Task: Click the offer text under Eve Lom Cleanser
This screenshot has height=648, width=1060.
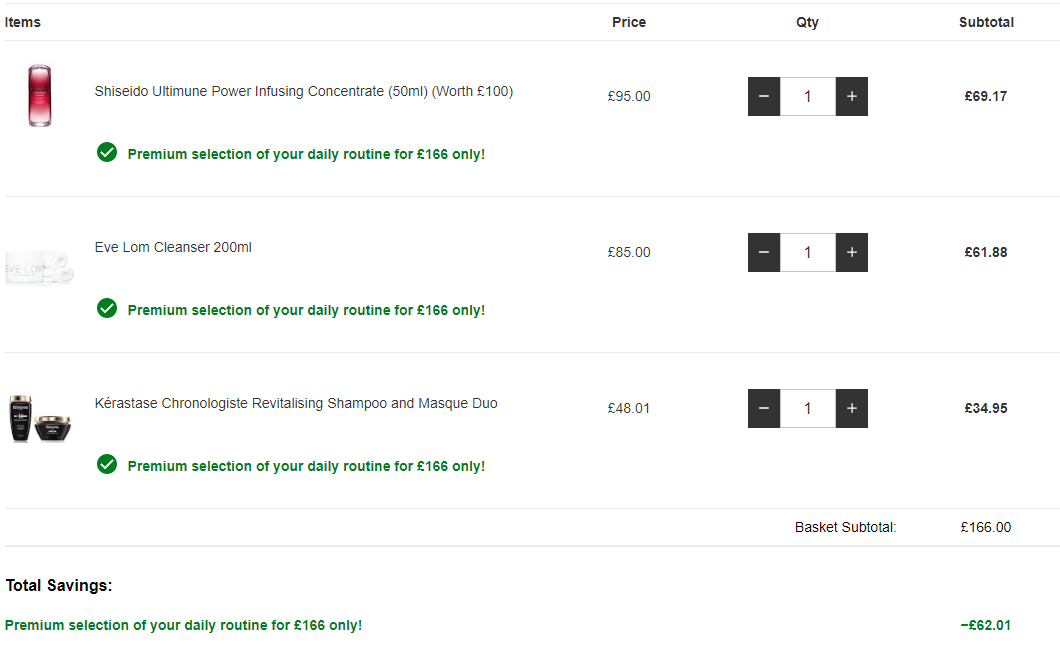Action: [x=306, y=310]
